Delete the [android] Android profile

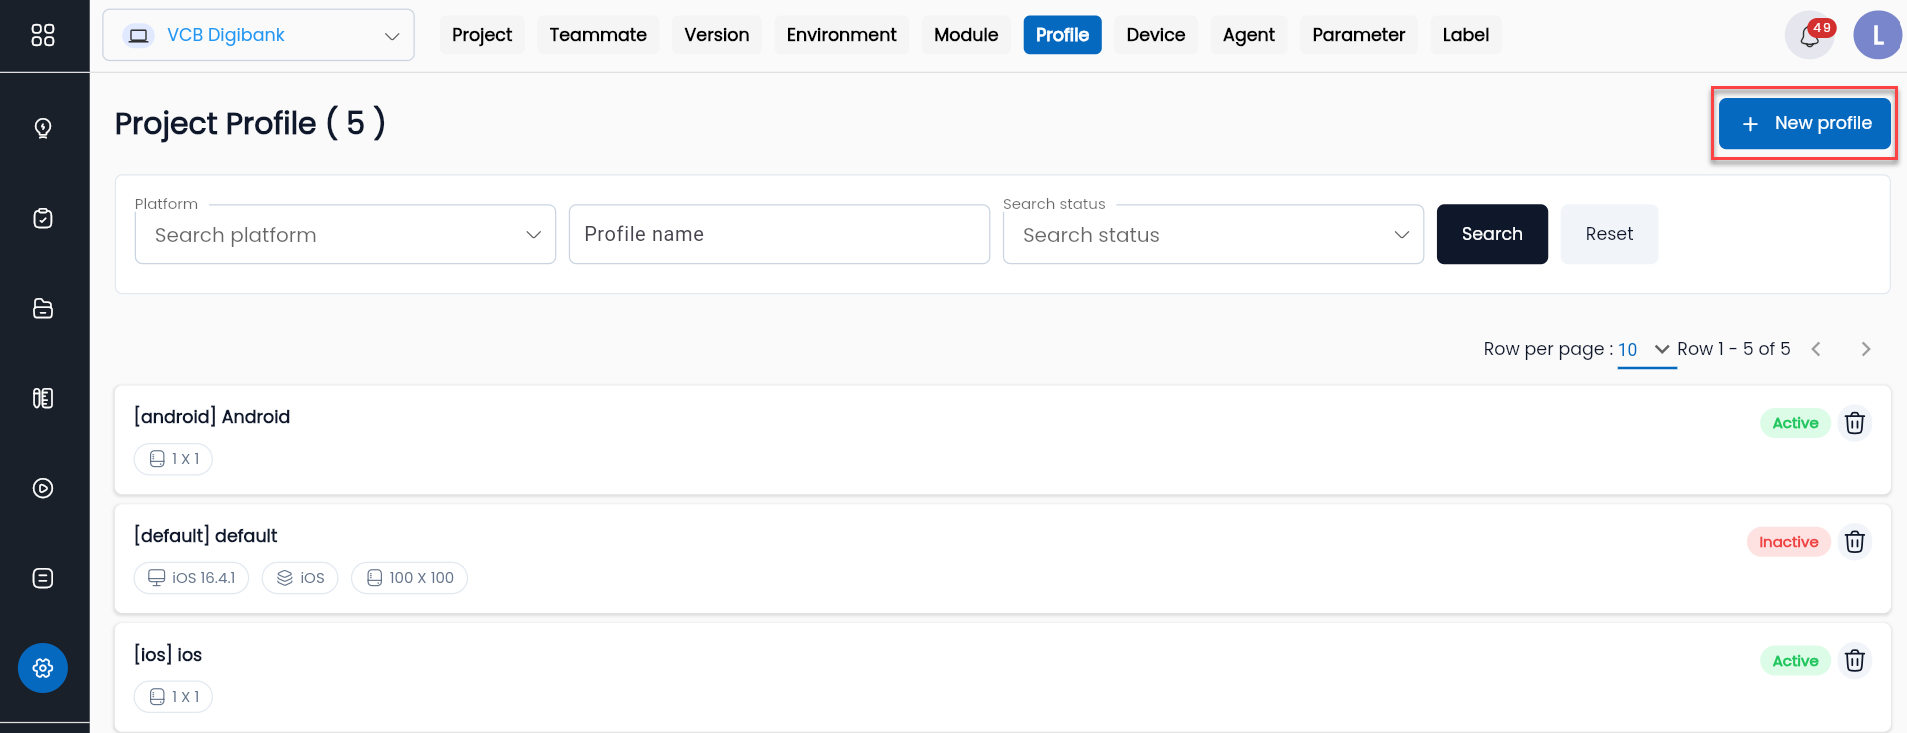coord(1855,423)
